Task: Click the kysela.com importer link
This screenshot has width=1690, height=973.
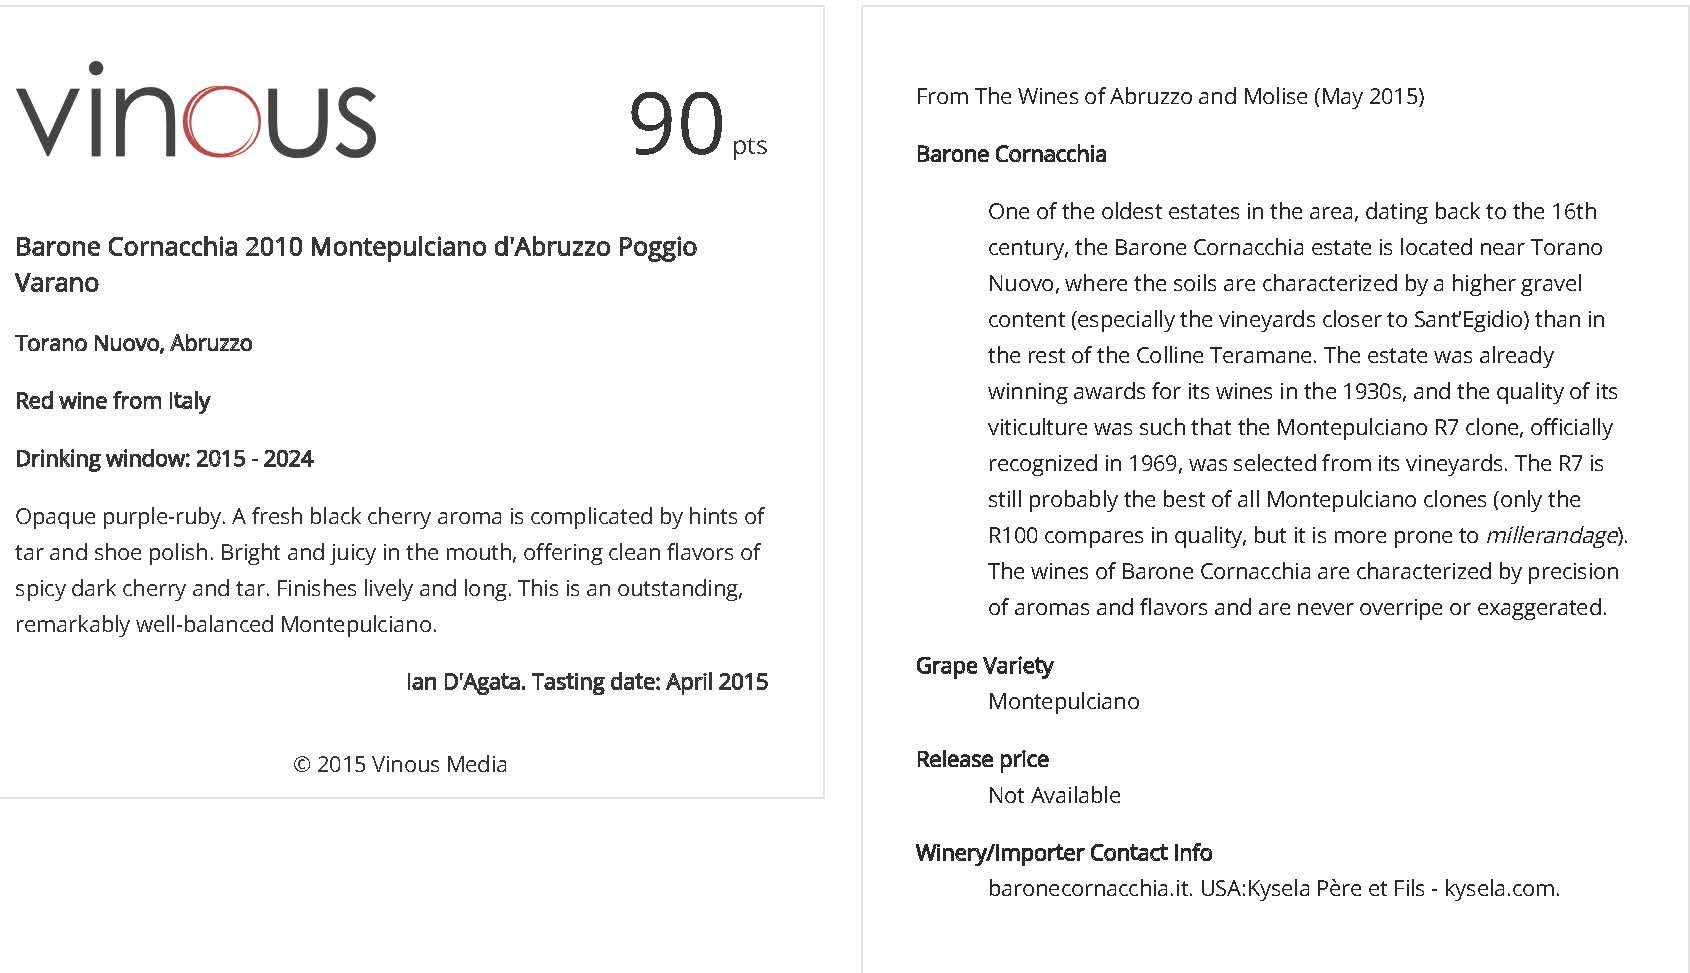Action: (x=1500, y=888)
